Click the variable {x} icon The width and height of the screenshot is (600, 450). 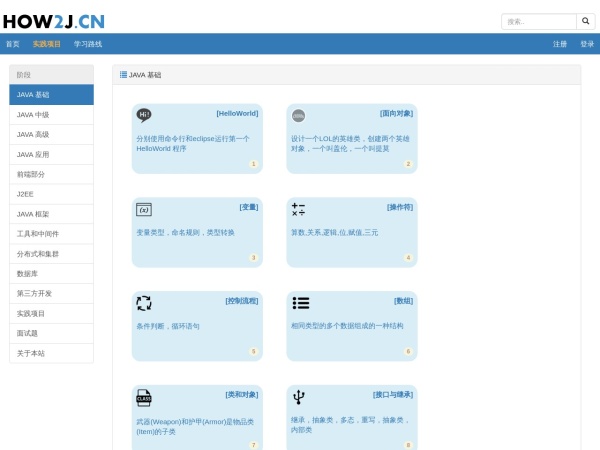[x=144, y=209]
